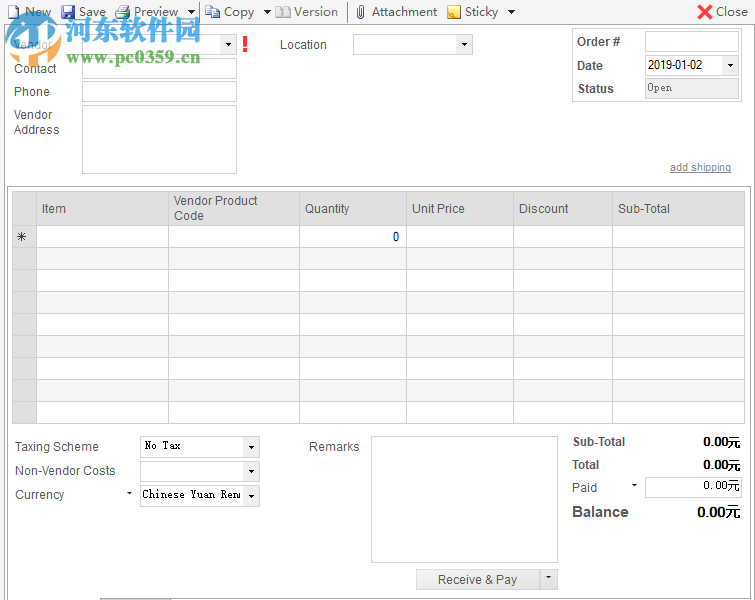Click the Attachment paperclip icon
Viewport: 755px width, 600px height.
[x=360, y=12]
